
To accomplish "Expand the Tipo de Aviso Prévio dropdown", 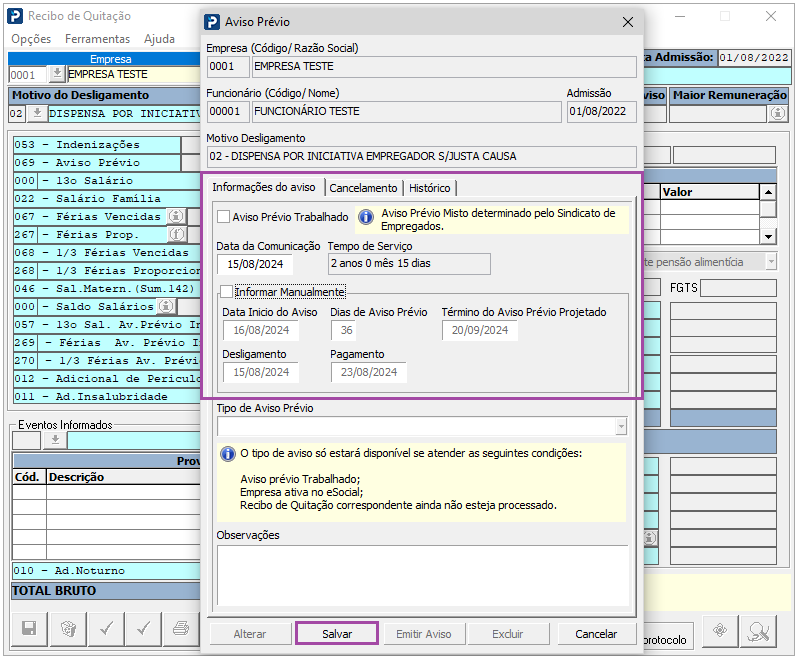I will 621,426.
